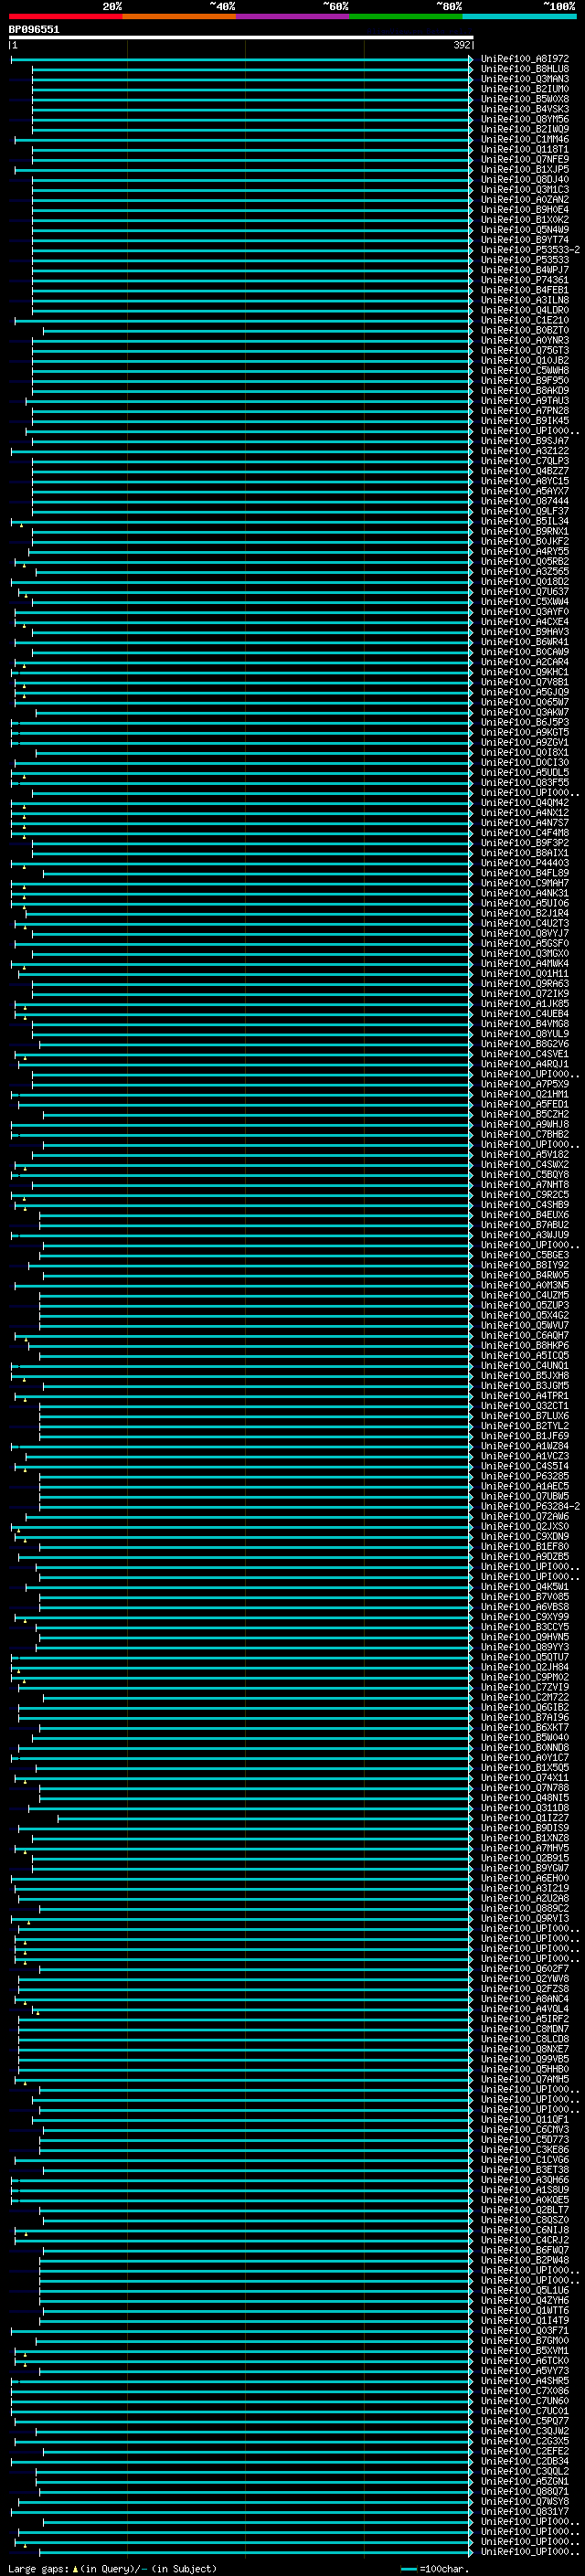This screenshot has height=2576, width=585.
Task: Click the cyan ~100% identity legend bar
Action: pyautogui.click(x=519, y=16)
